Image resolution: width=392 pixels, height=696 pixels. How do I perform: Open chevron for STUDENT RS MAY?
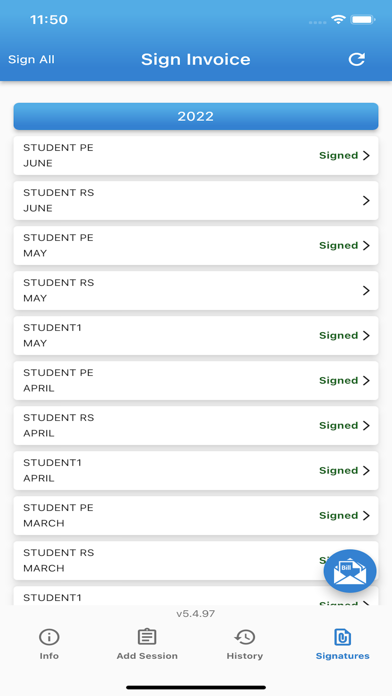point(366,291)
